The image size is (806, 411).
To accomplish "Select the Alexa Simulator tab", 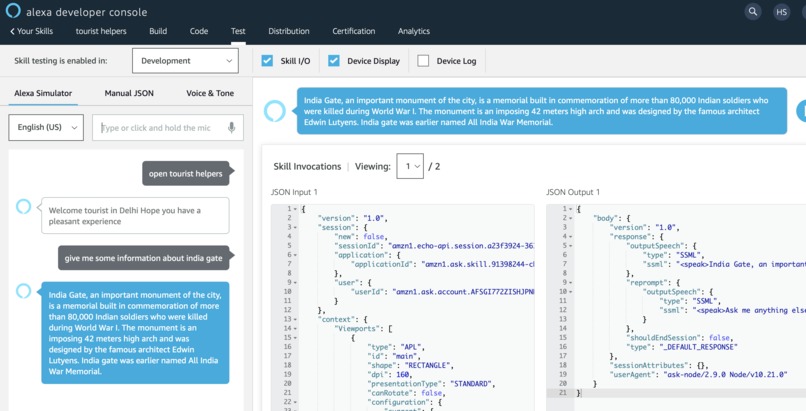I will [x=43, y=93].
